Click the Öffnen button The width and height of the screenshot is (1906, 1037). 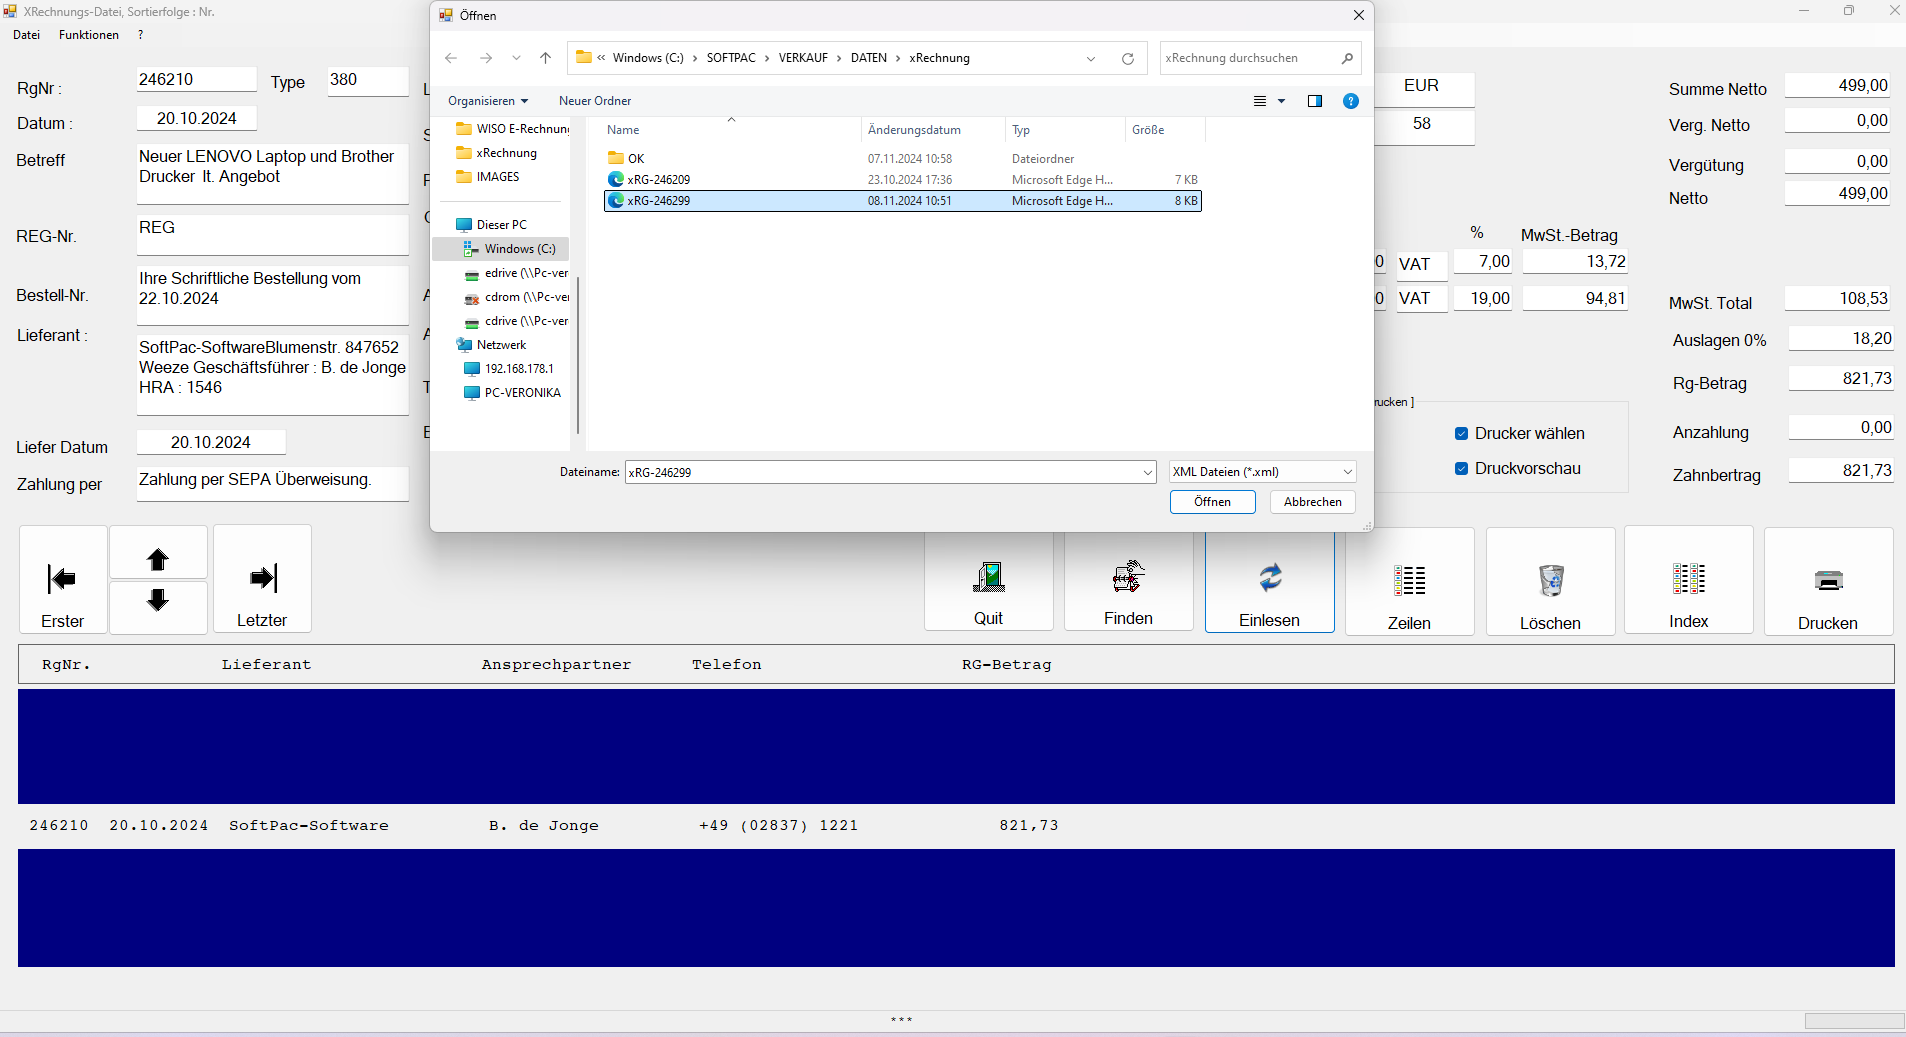pyautogui.click(x=1213, y=502)
